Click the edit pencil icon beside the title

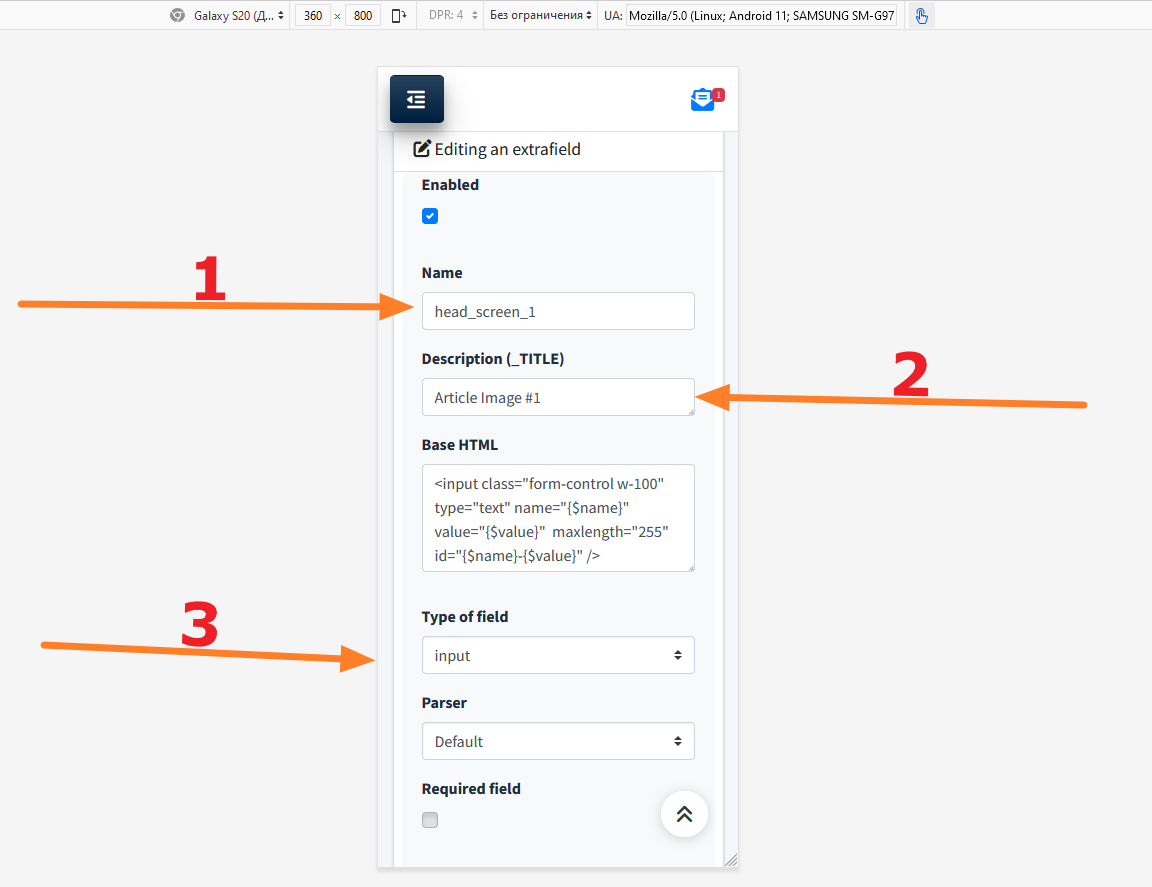[422, 149]
